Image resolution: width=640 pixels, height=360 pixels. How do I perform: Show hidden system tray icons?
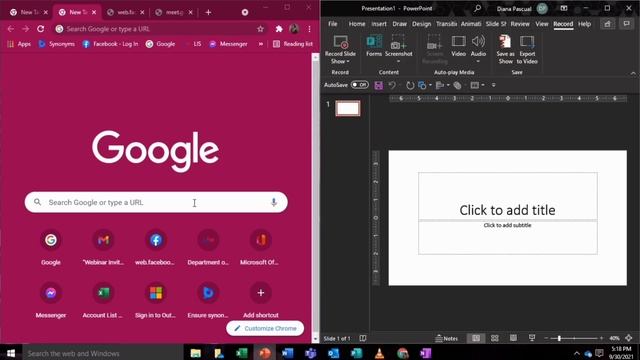coord(576,353)
